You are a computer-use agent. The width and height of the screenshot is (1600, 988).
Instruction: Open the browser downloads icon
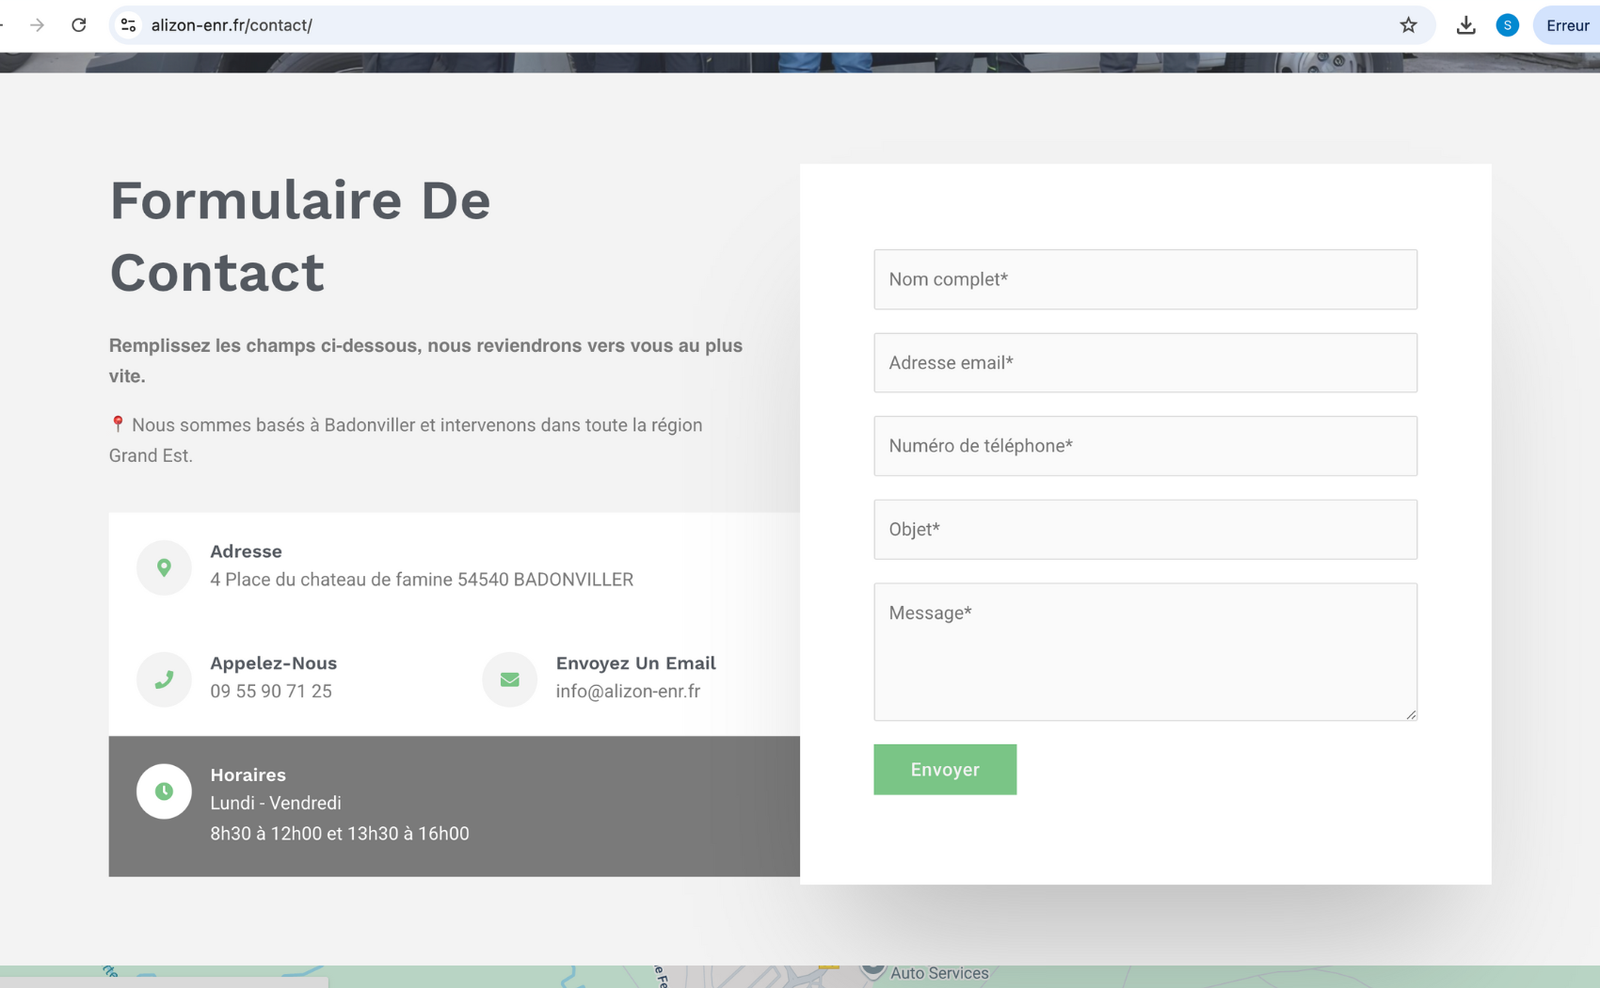click(1466, 25)
